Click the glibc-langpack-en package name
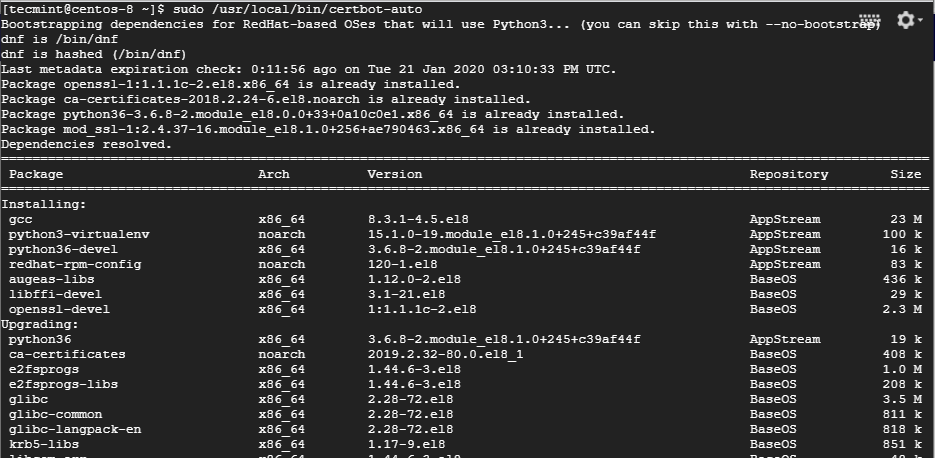Image resolution: width=935 pixels, height=458 pixels. point(75,429)
